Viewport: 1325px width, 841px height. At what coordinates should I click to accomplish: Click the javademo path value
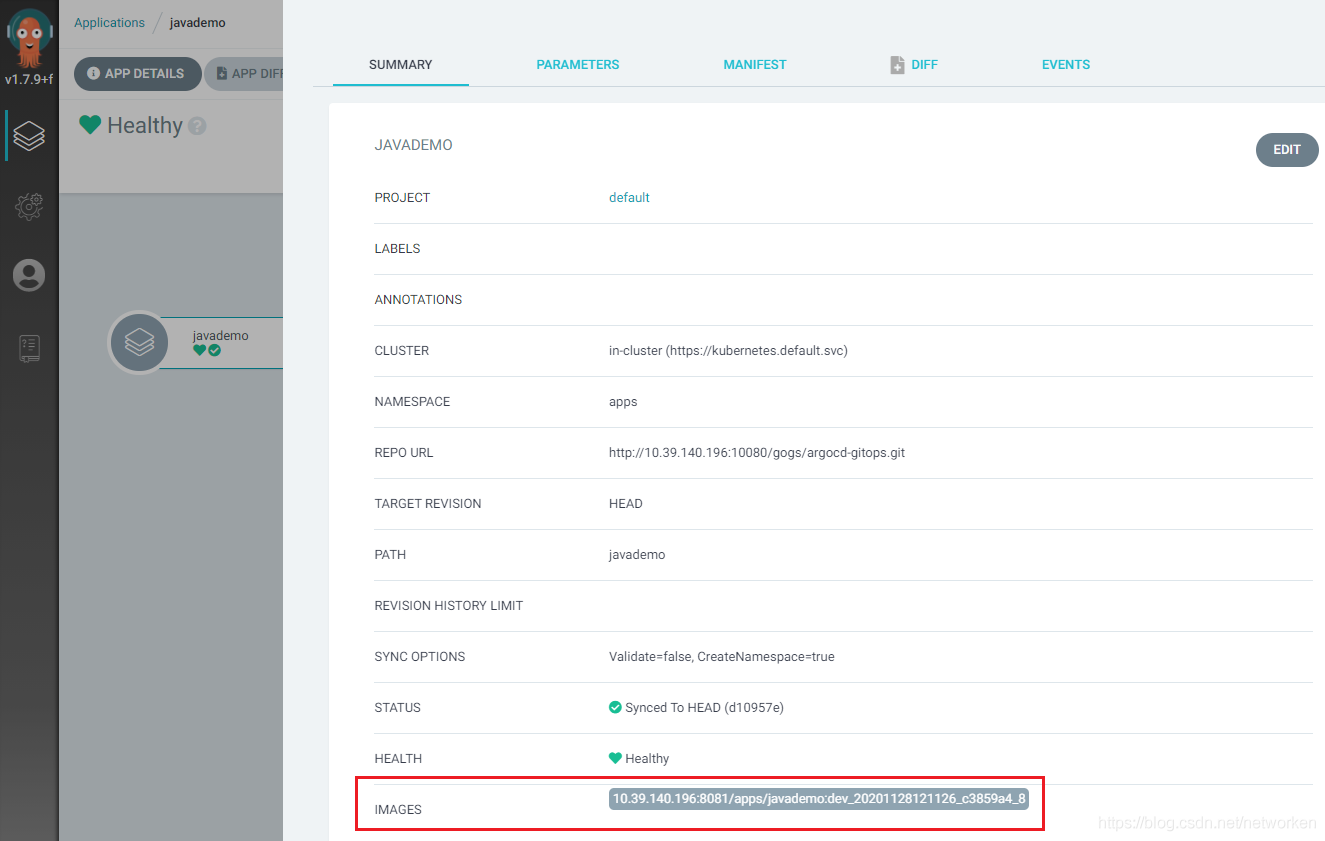[x=637, y=554]
